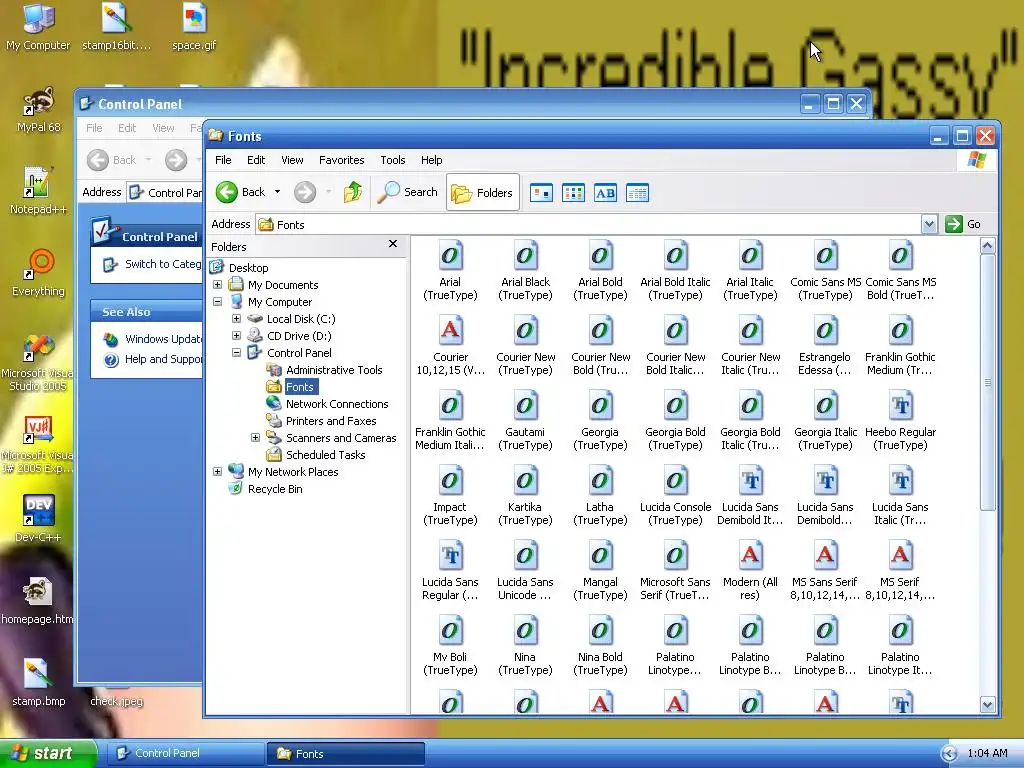Switch to Large Icons view
1024x768 pixels.
tap(541, 193)
